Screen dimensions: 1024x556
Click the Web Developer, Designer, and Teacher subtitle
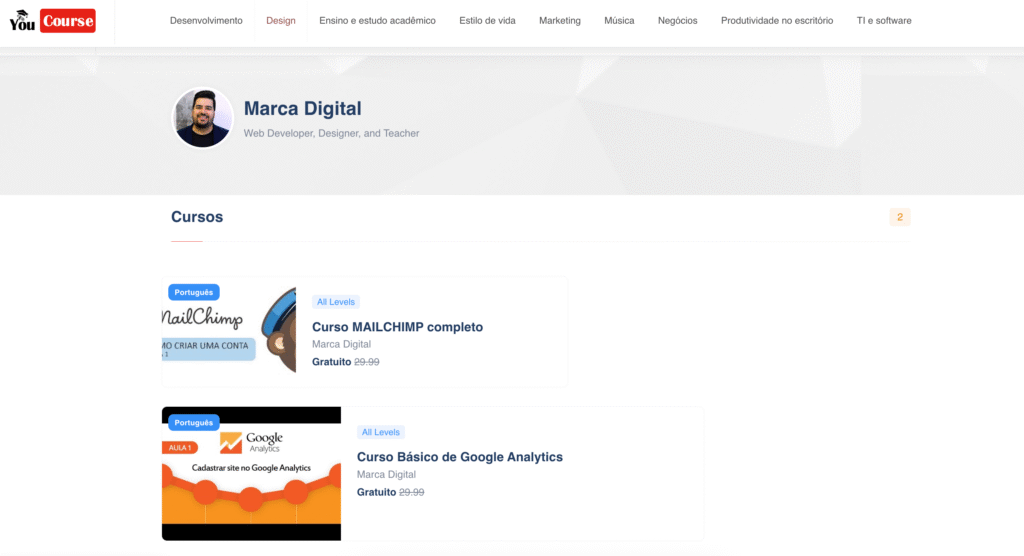click(x=331, y=133)
